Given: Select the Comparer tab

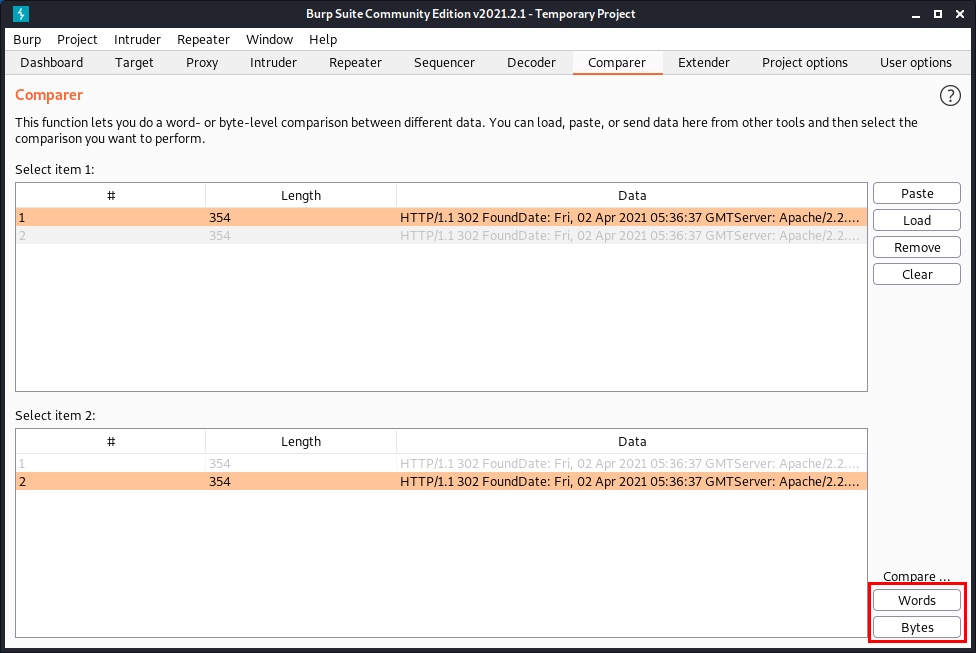Looking at the screenshot, I should (617, 62).
